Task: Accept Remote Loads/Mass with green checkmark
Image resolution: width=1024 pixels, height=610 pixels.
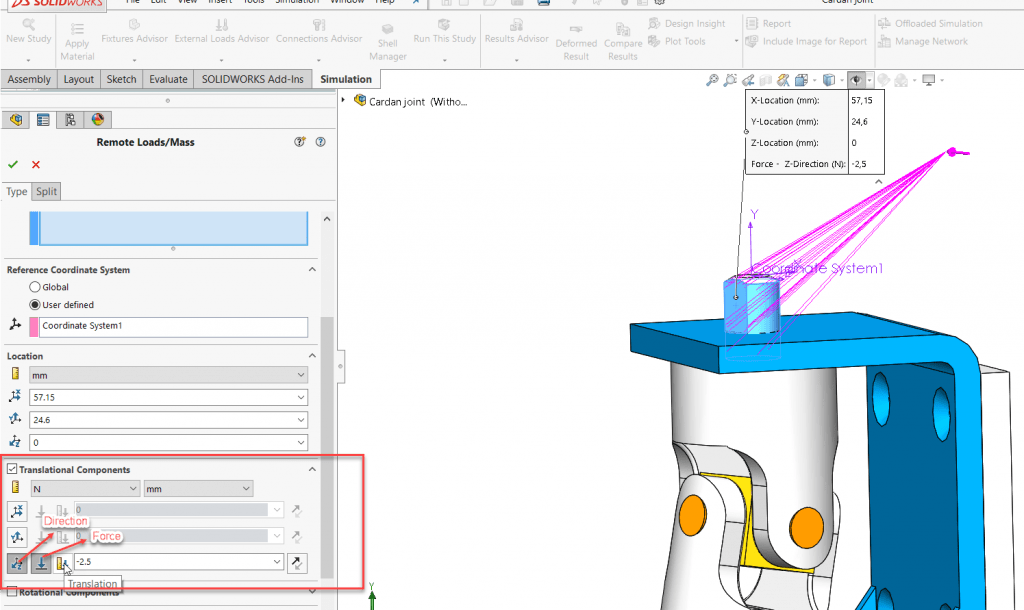Action: [x=13, y=165]
